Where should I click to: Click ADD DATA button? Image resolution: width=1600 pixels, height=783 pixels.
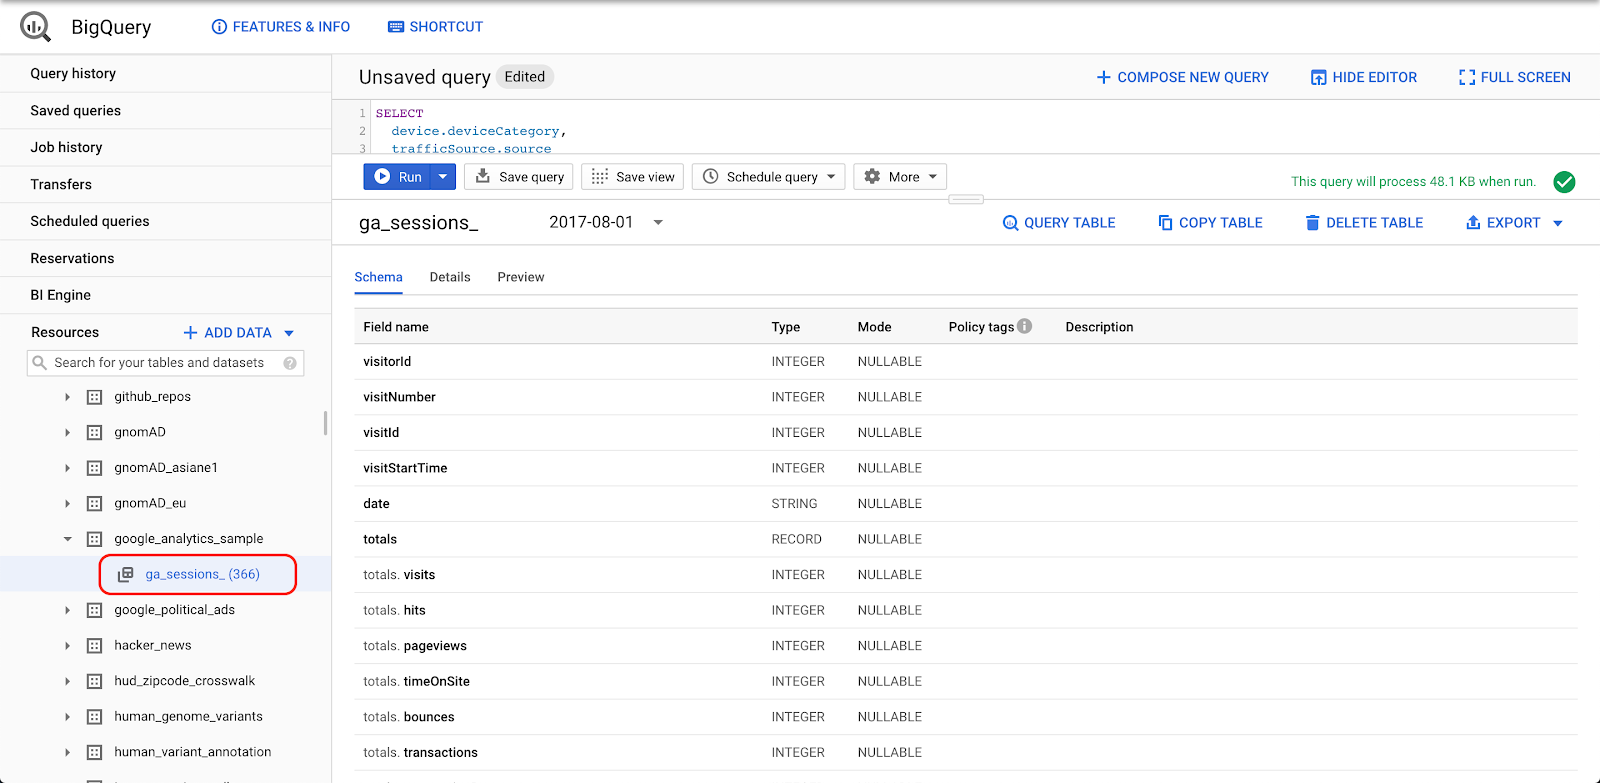227,333
